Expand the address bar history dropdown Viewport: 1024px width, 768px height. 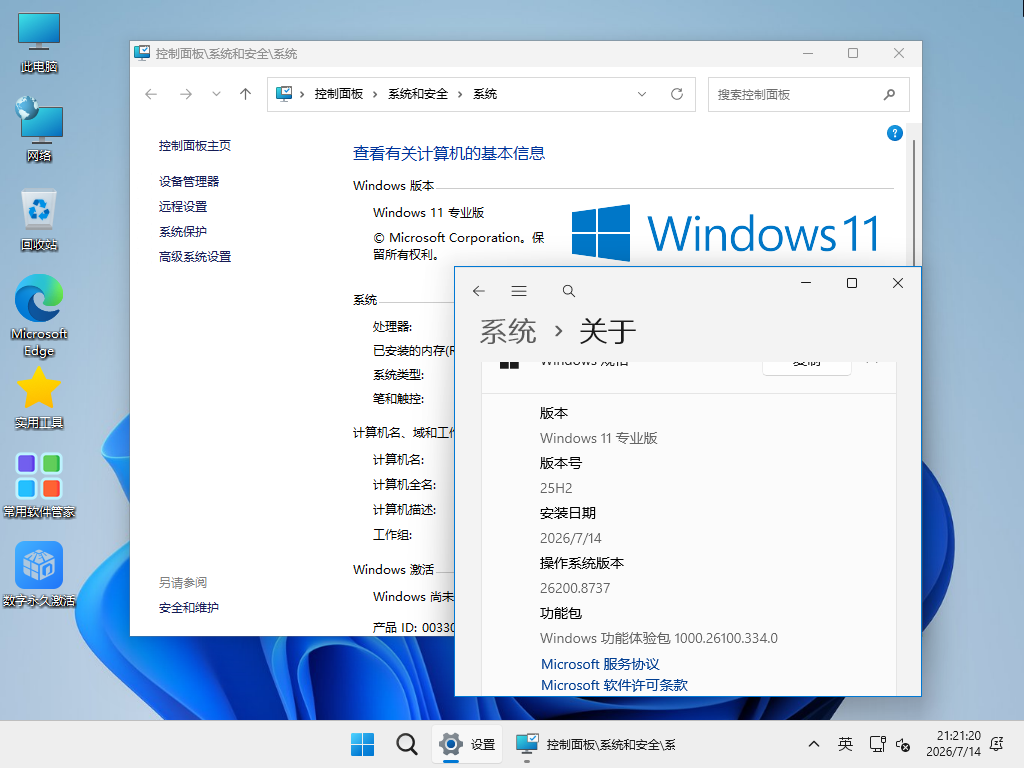[x=642, y=94]
